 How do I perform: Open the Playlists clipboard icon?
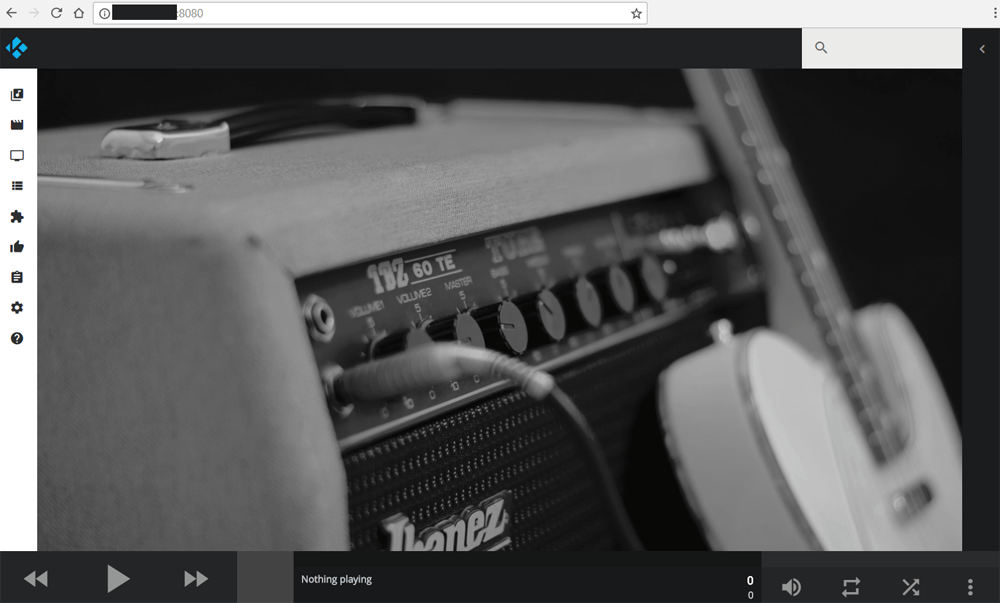coord(17,277)
